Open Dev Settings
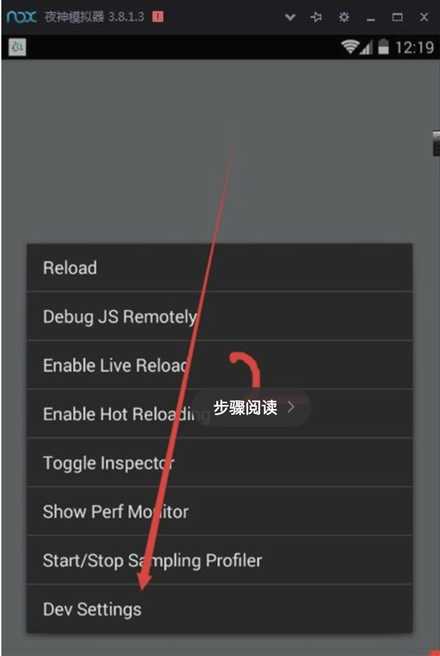Image resolution: width=440 pixels, height=656 pixels. [x=220, y=609]
